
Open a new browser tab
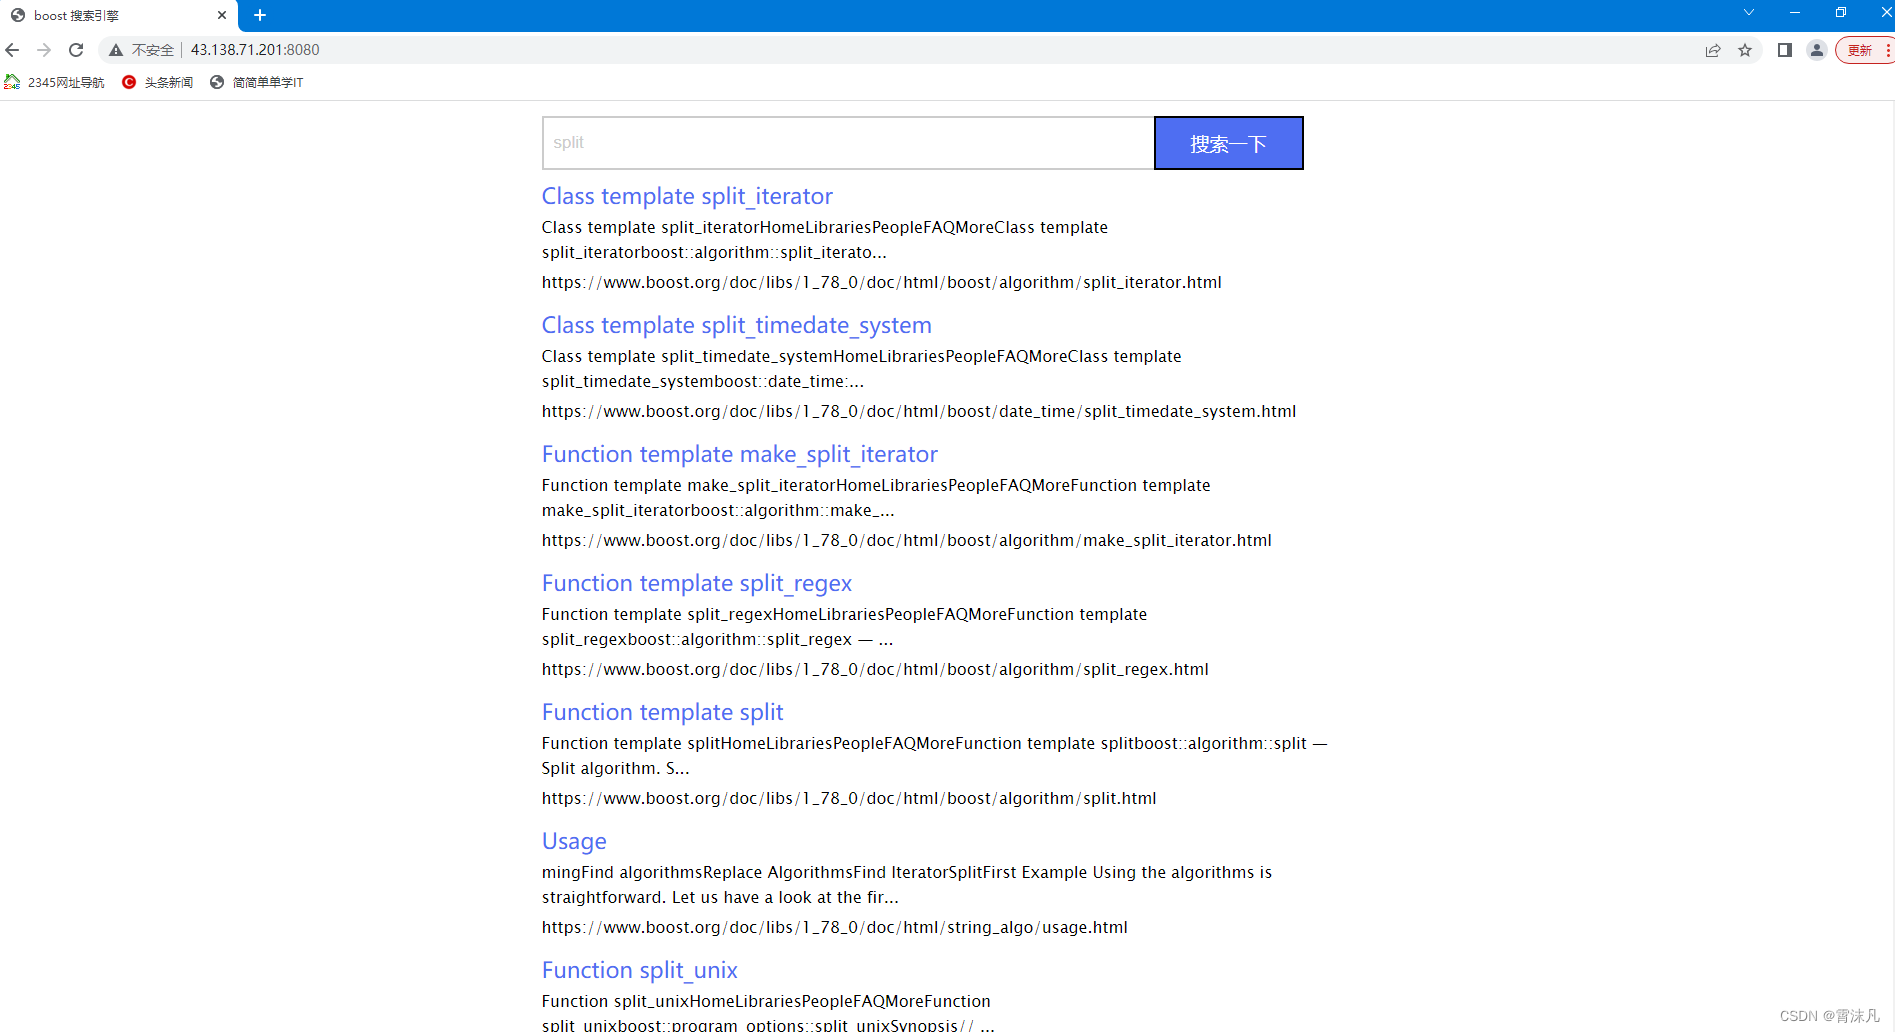(260, 15)
